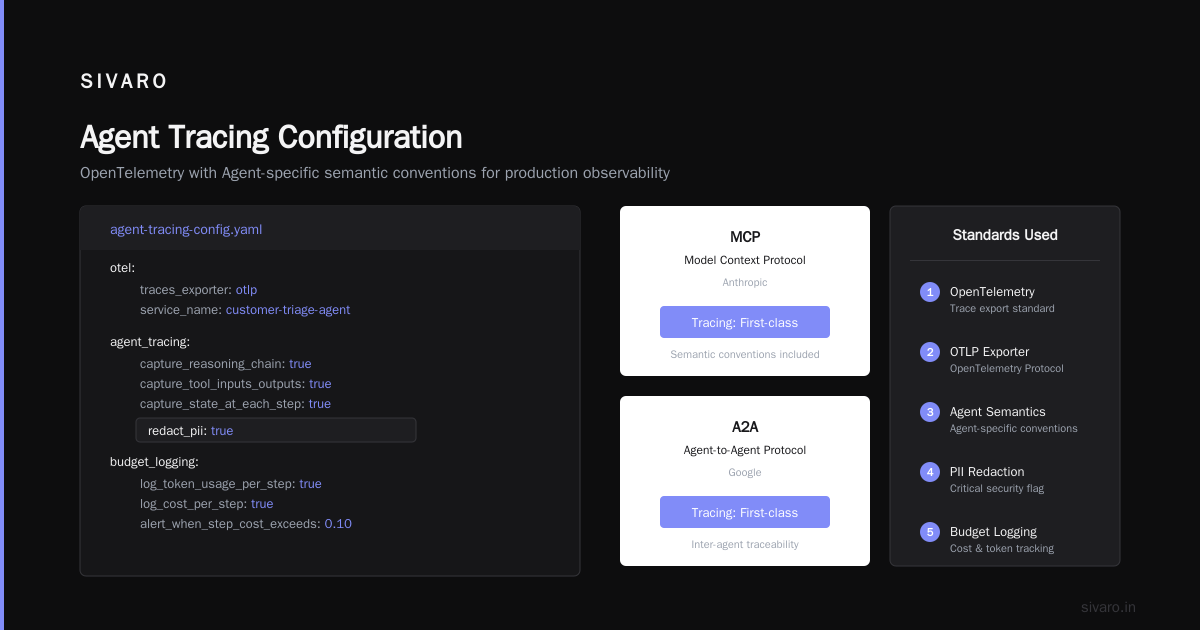Click the sivaro.in link
This screenshot has width=1200, height=630.
click(x=1108, y=607)
